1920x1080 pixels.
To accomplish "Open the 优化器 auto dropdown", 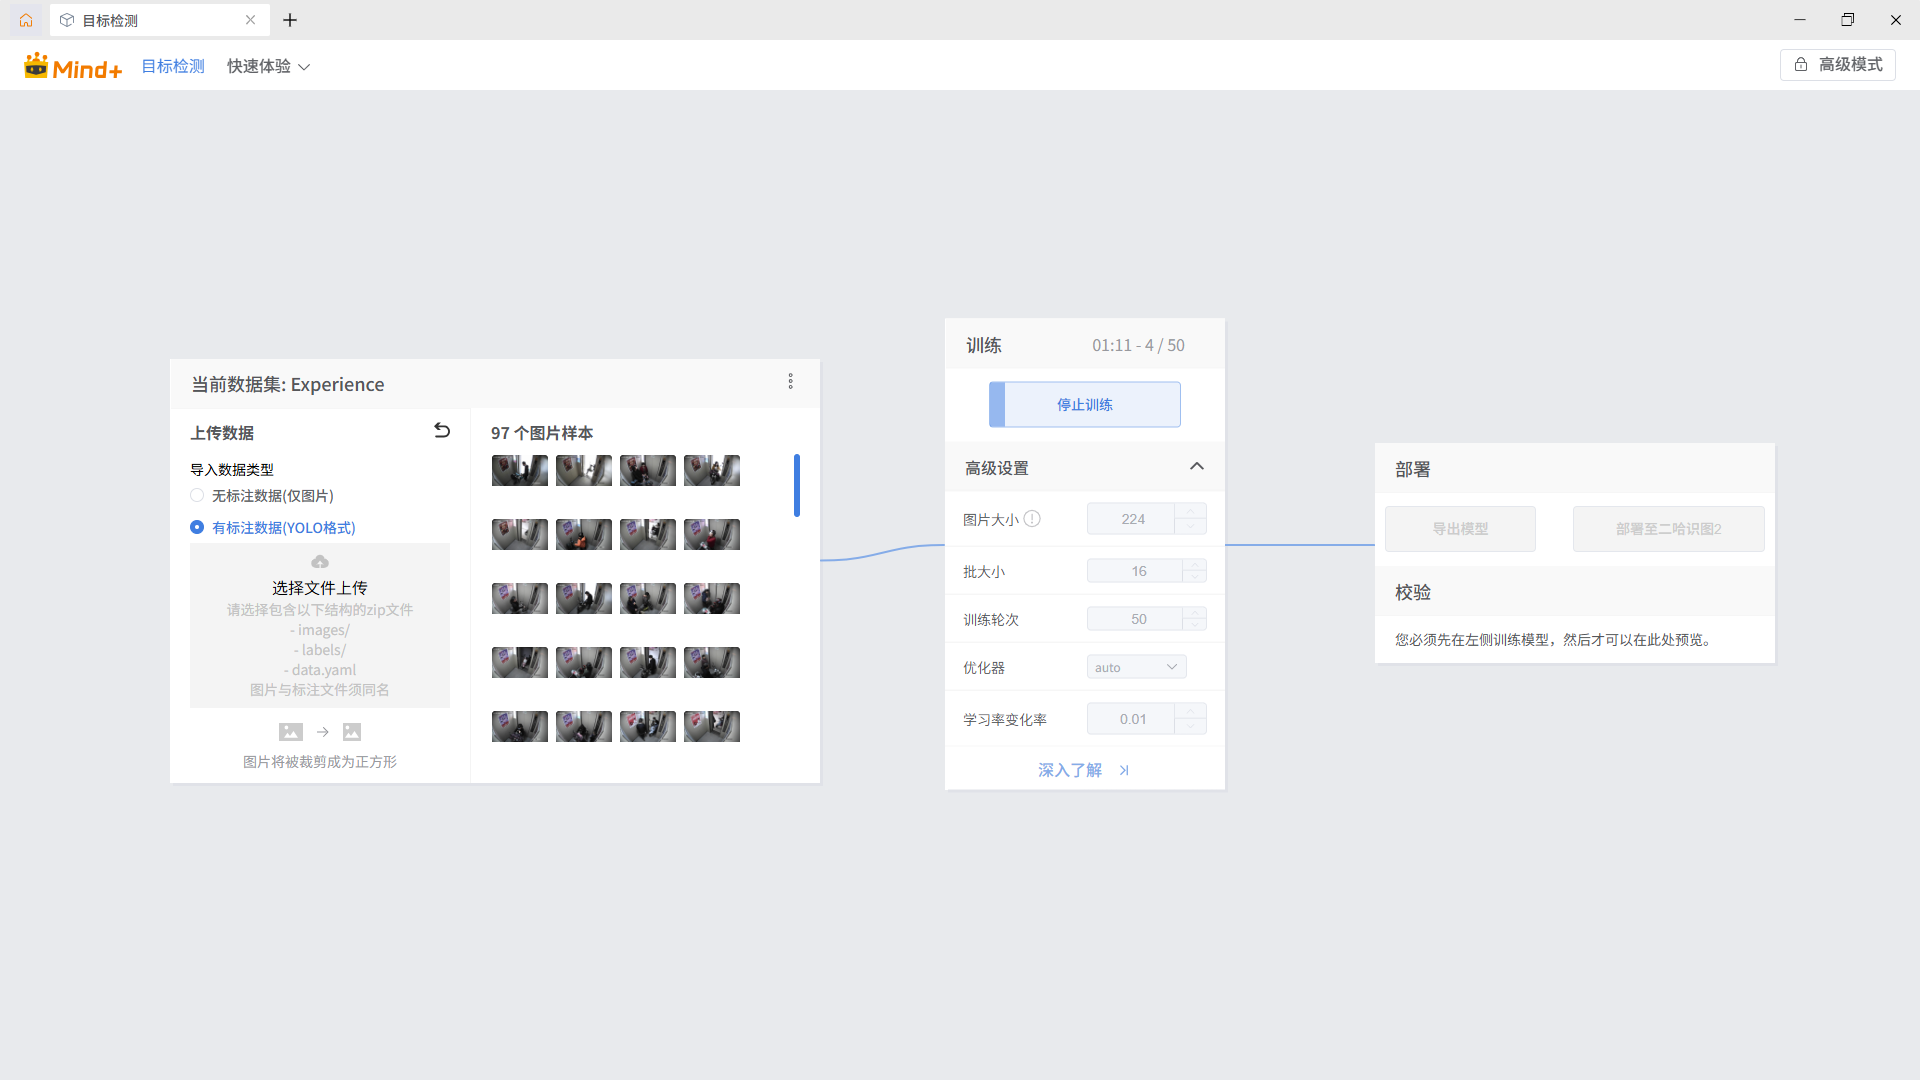I will [x=1136, y=667].
